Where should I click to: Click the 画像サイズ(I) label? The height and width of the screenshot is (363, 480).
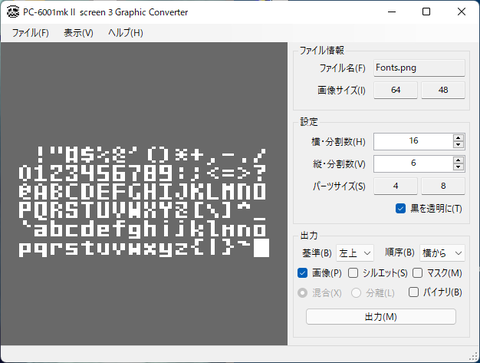[341, 90]
